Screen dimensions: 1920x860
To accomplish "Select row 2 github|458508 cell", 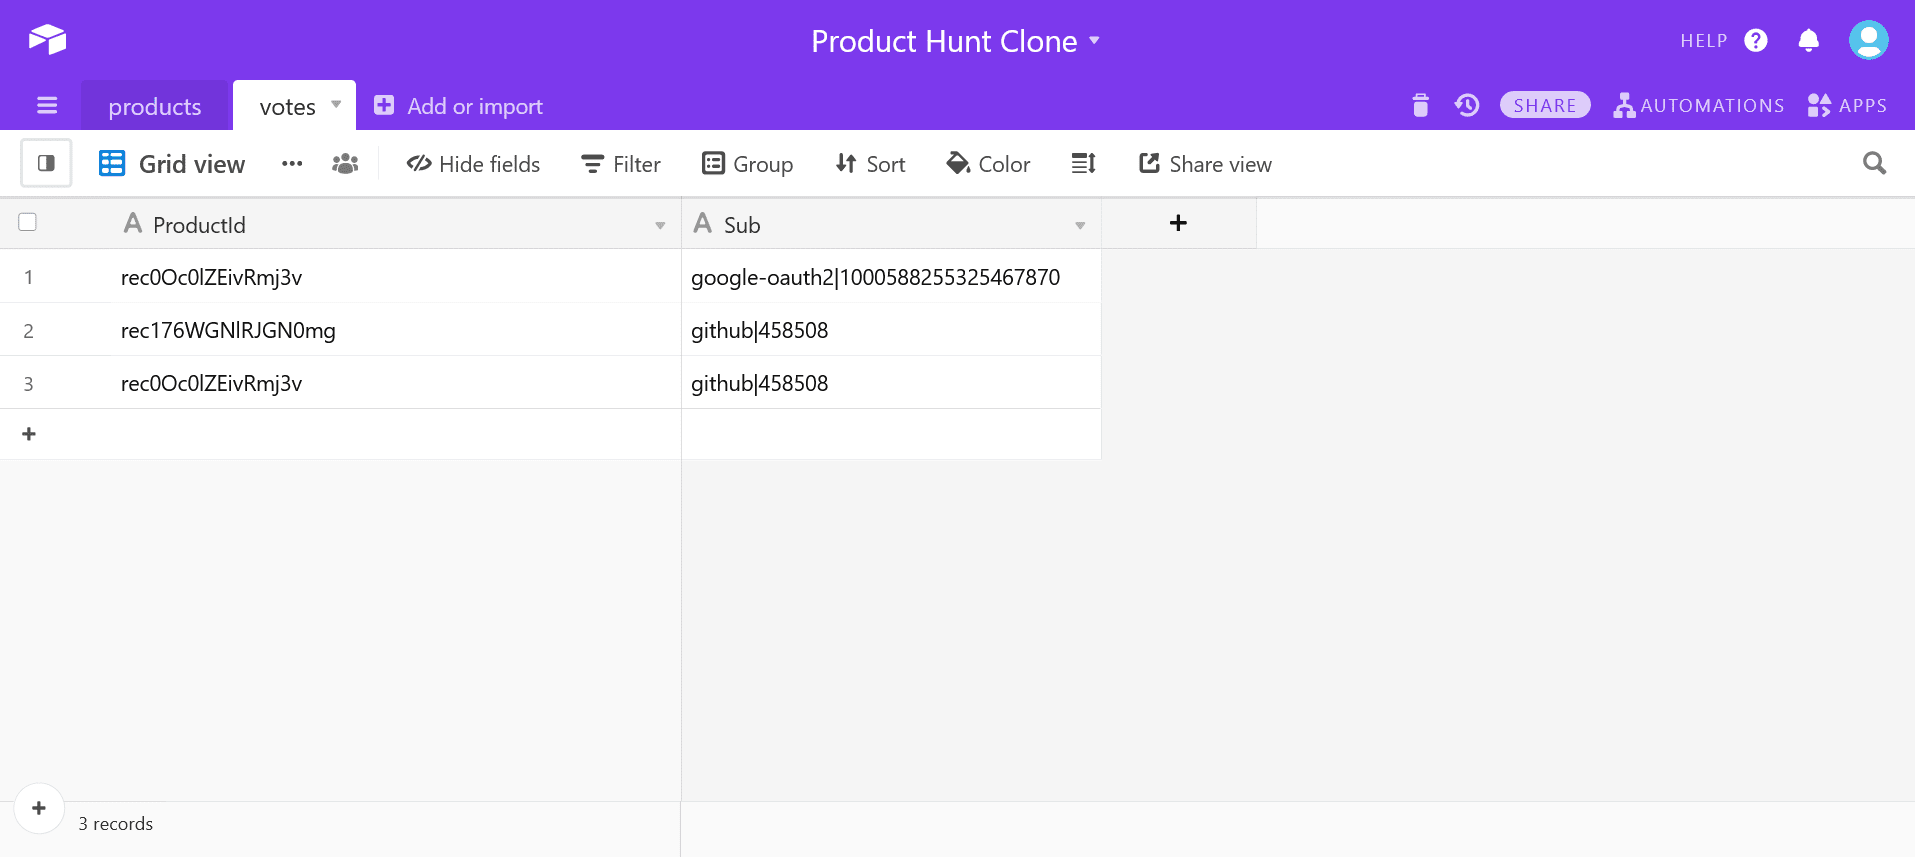I will [891, 330].
